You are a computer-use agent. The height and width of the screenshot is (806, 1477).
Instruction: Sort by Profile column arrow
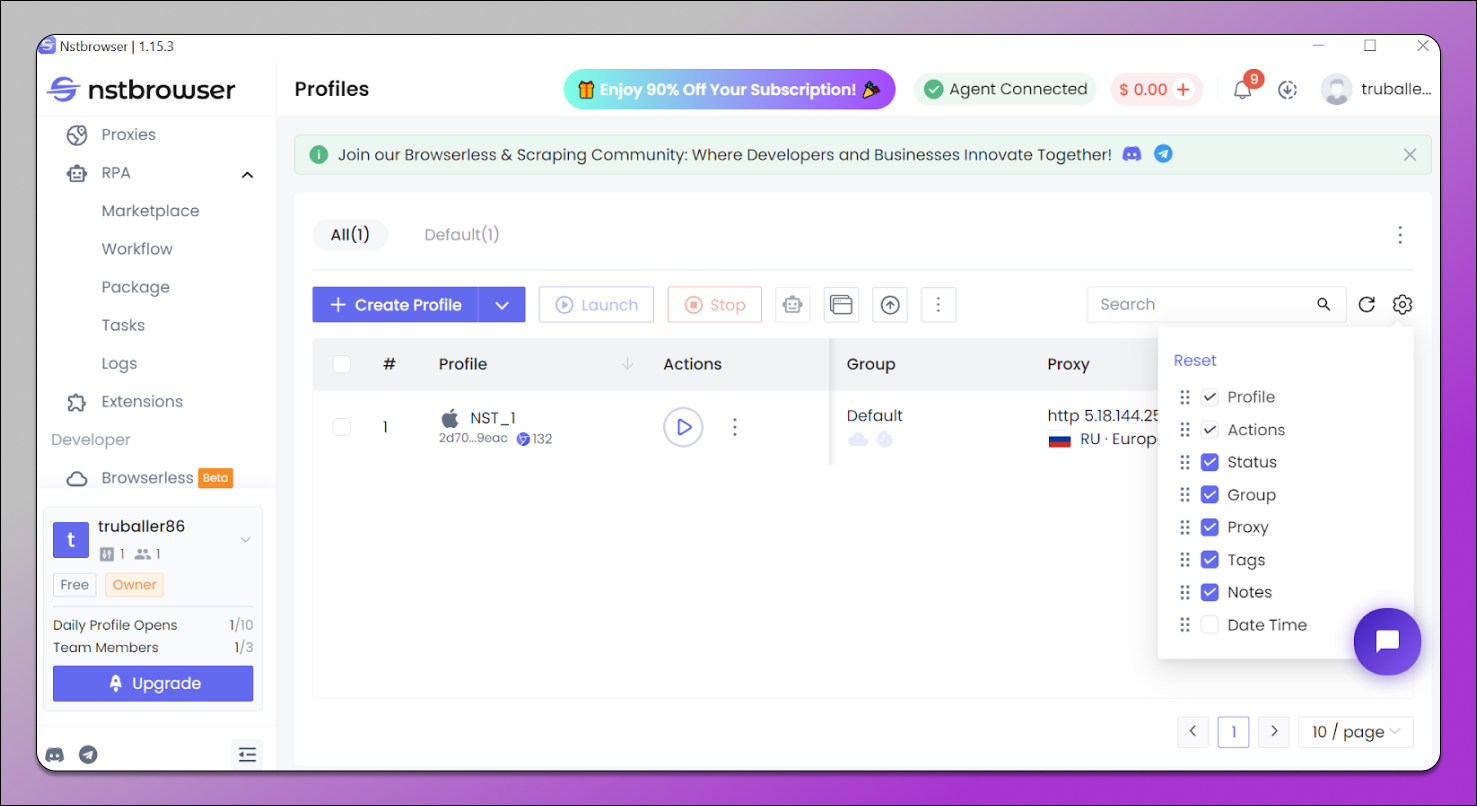[628, 364]
